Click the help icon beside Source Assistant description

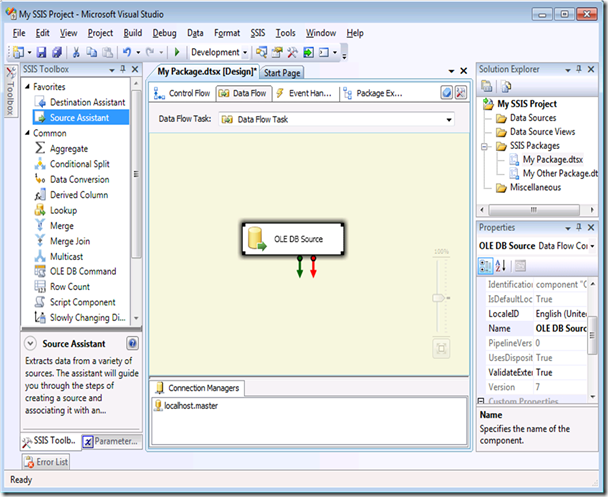[132, 343]
